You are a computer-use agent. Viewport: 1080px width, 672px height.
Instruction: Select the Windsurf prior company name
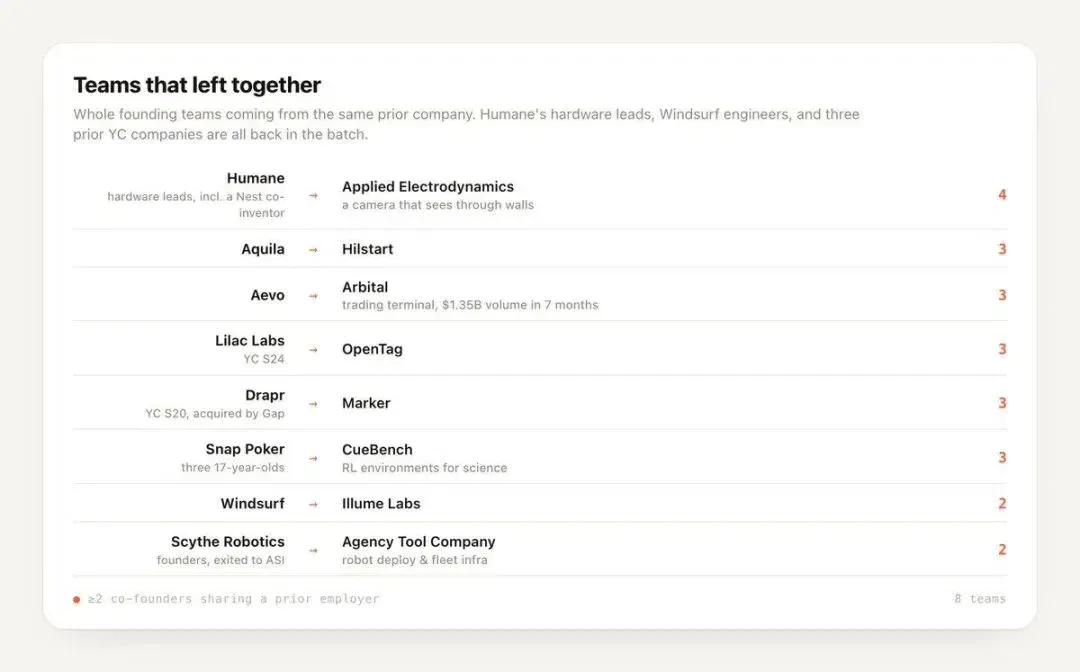tap(252, 504)
